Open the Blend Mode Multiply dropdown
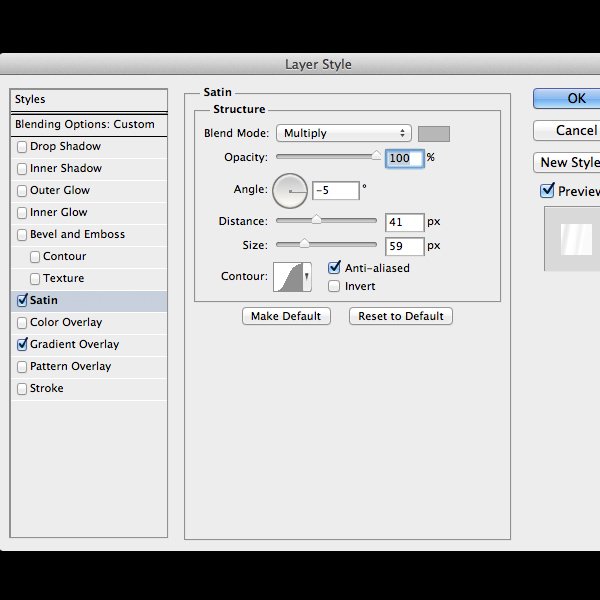Screen dimensions: 600x600 point(344,133)
